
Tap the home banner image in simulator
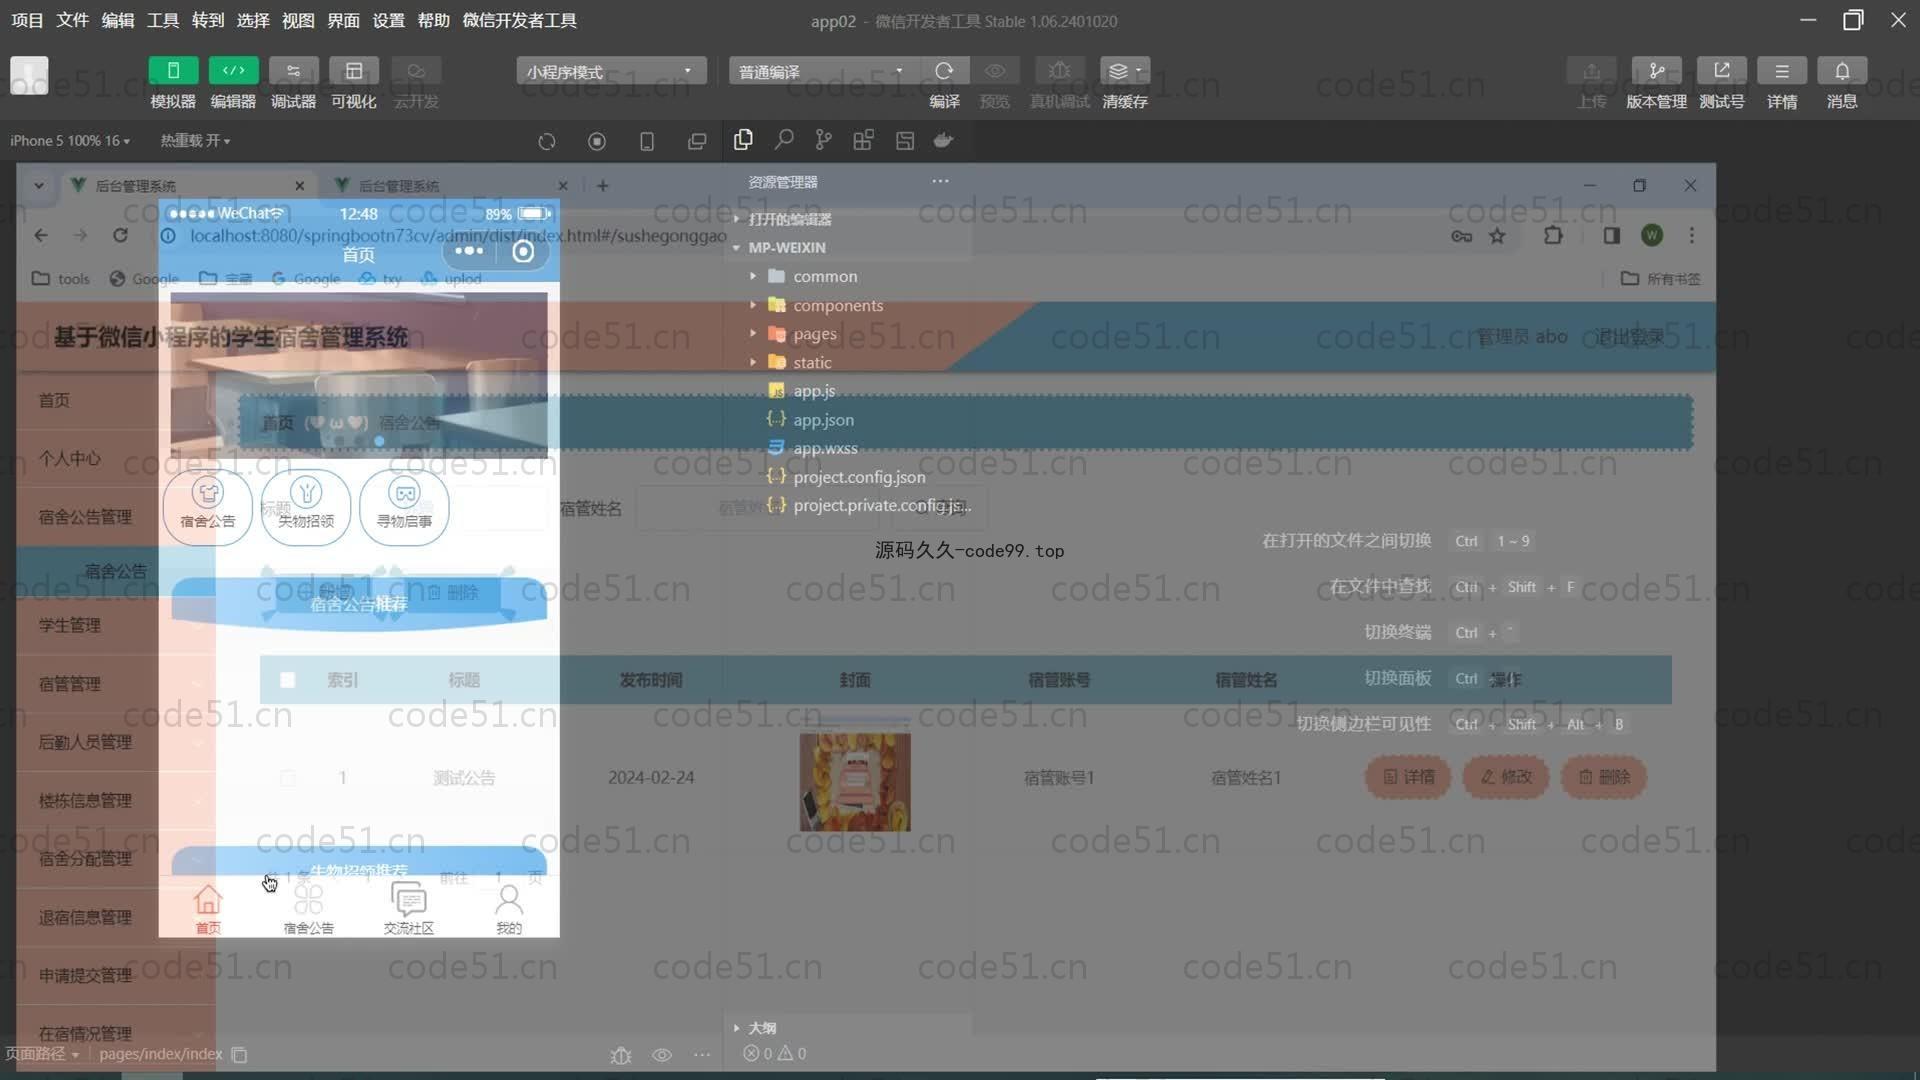pyautogui.click(x=359, y=374)
